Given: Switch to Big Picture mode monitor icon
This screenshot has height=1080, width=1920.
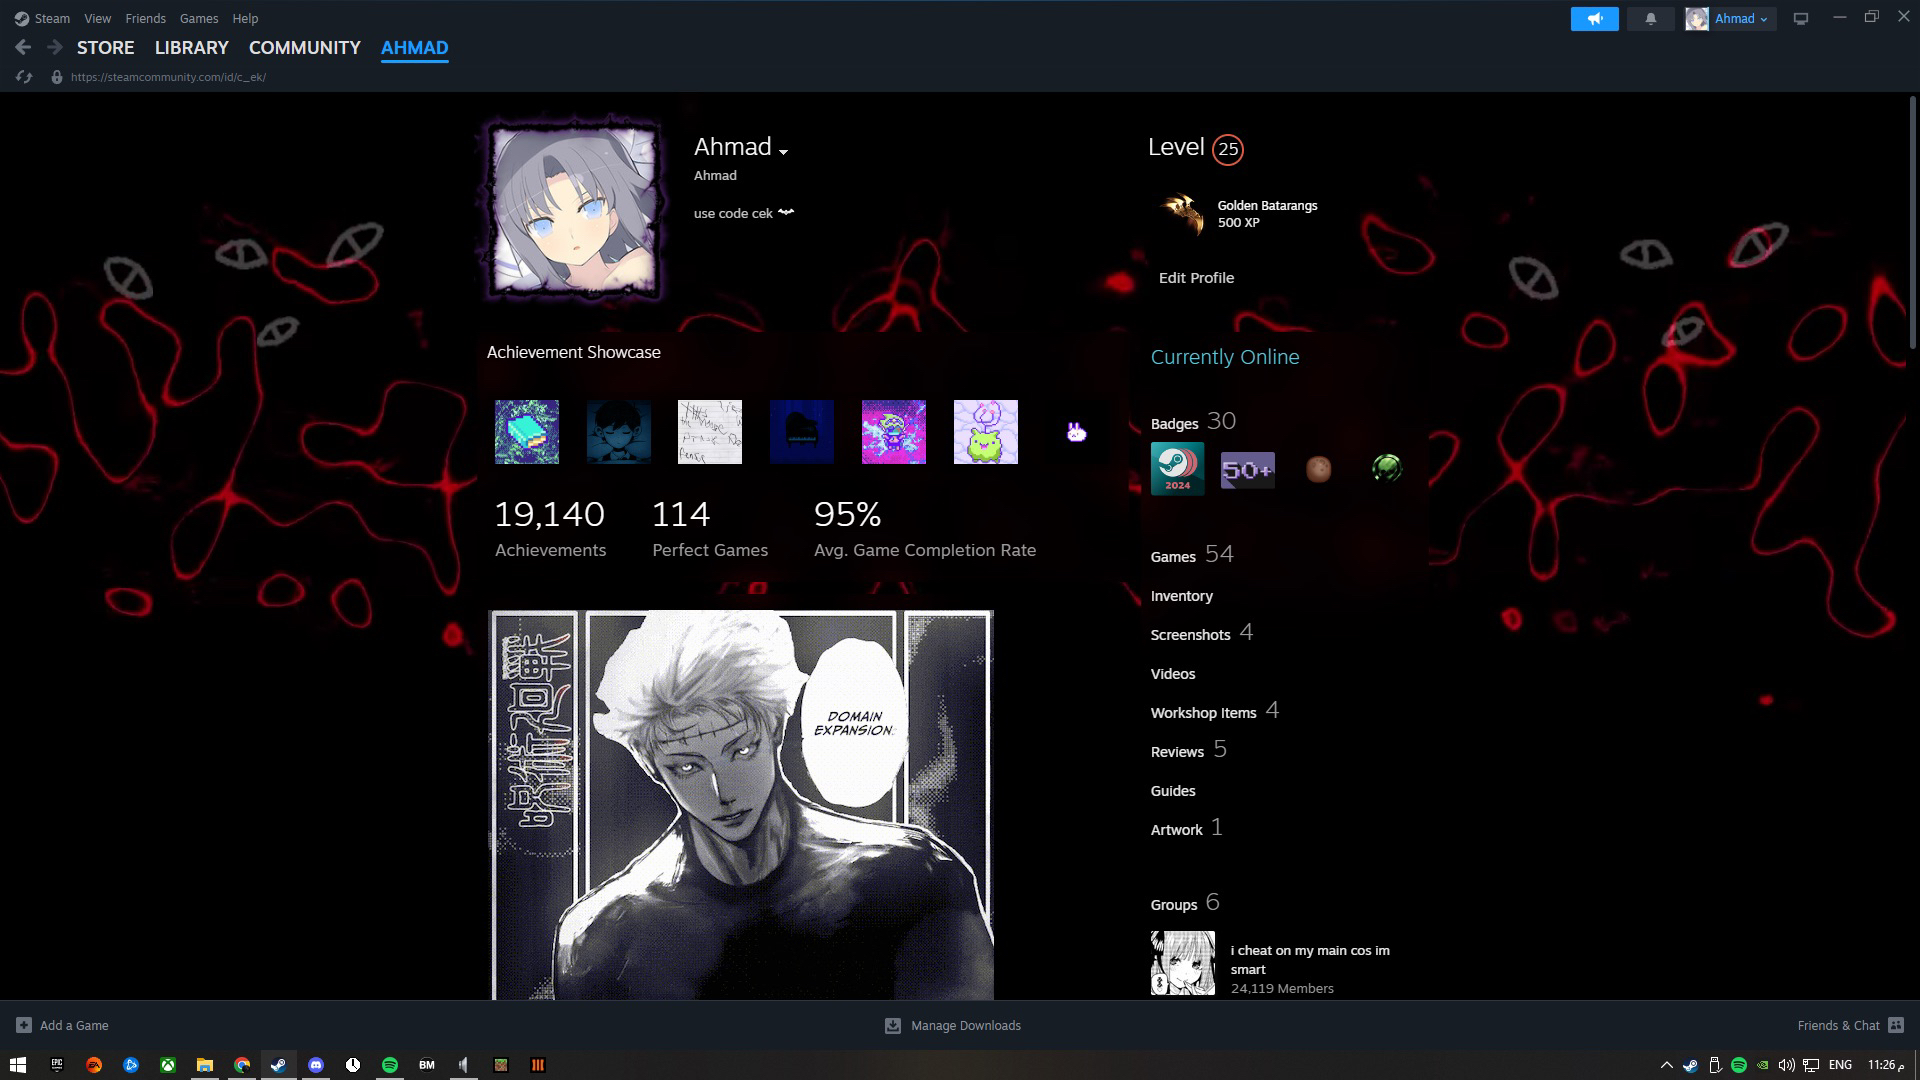Looking at the screenshot, I should pos(1801,19).
